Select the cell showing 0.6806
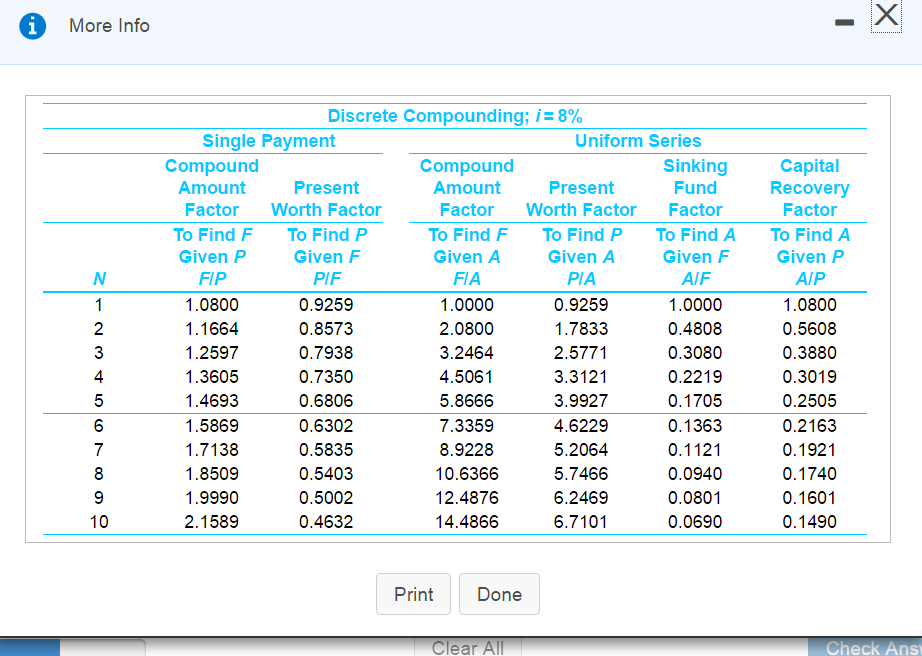Image resolution: width=922 pixels, height=656 pixels. pos(326,401)
